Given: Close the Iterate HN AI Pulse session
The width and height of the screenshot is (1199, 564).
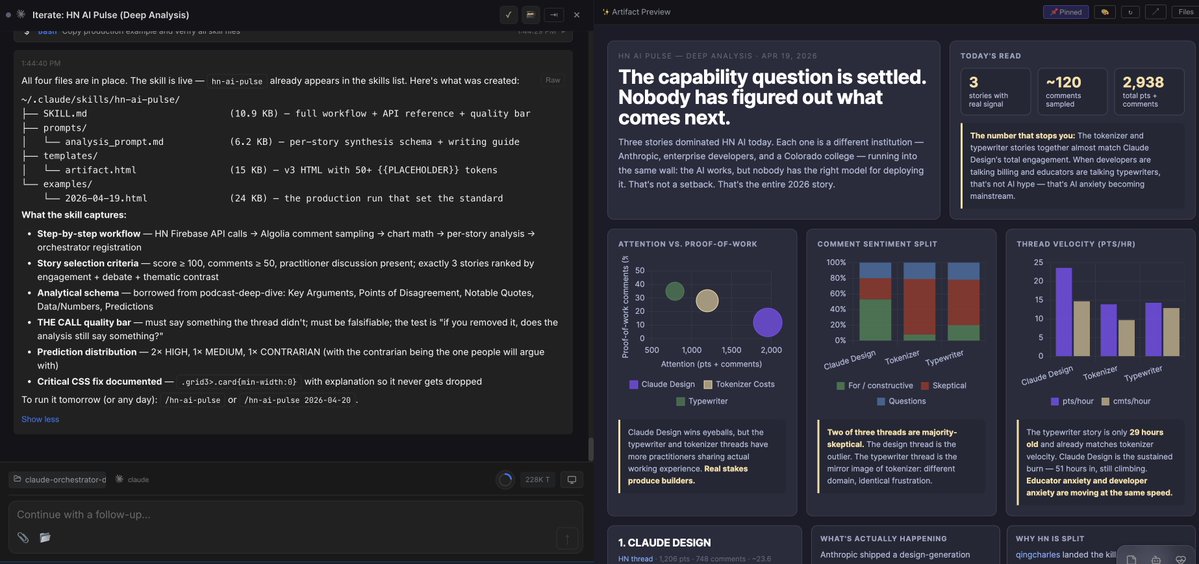Looking at the screenshot, I should coord(577,15).
